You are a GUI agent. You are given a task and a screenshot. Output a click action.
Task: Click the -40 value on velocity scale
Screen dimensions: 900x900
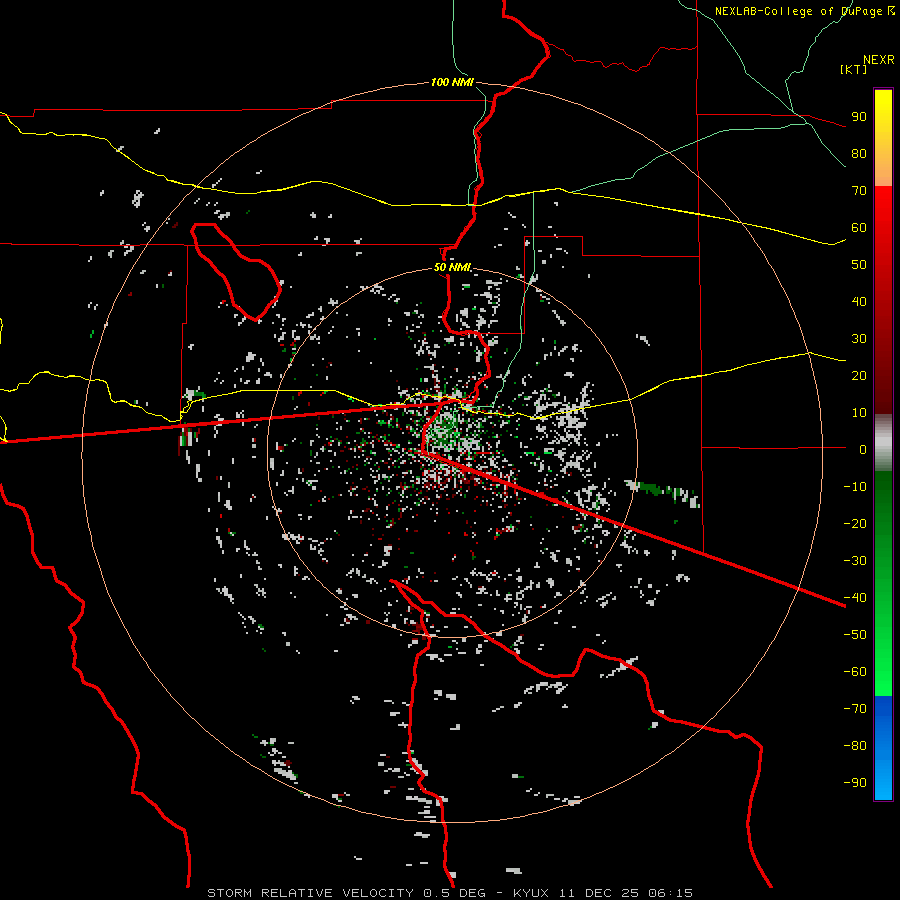(x=855, y=598)
